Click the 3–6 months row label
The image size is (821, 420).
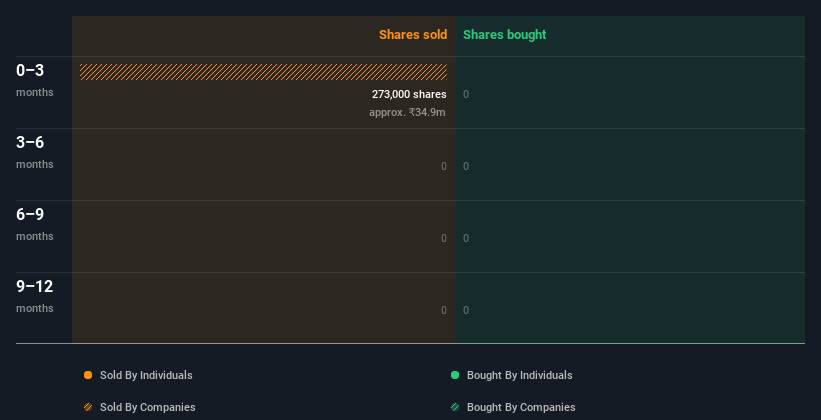(35, 152)
